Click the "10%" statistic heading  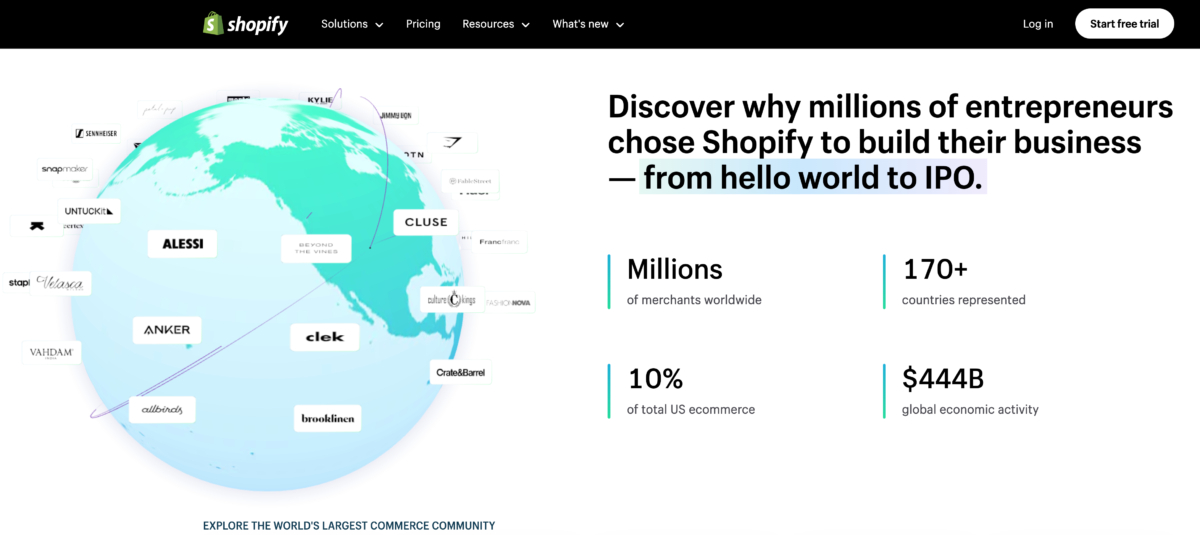(x=655, y=379)
